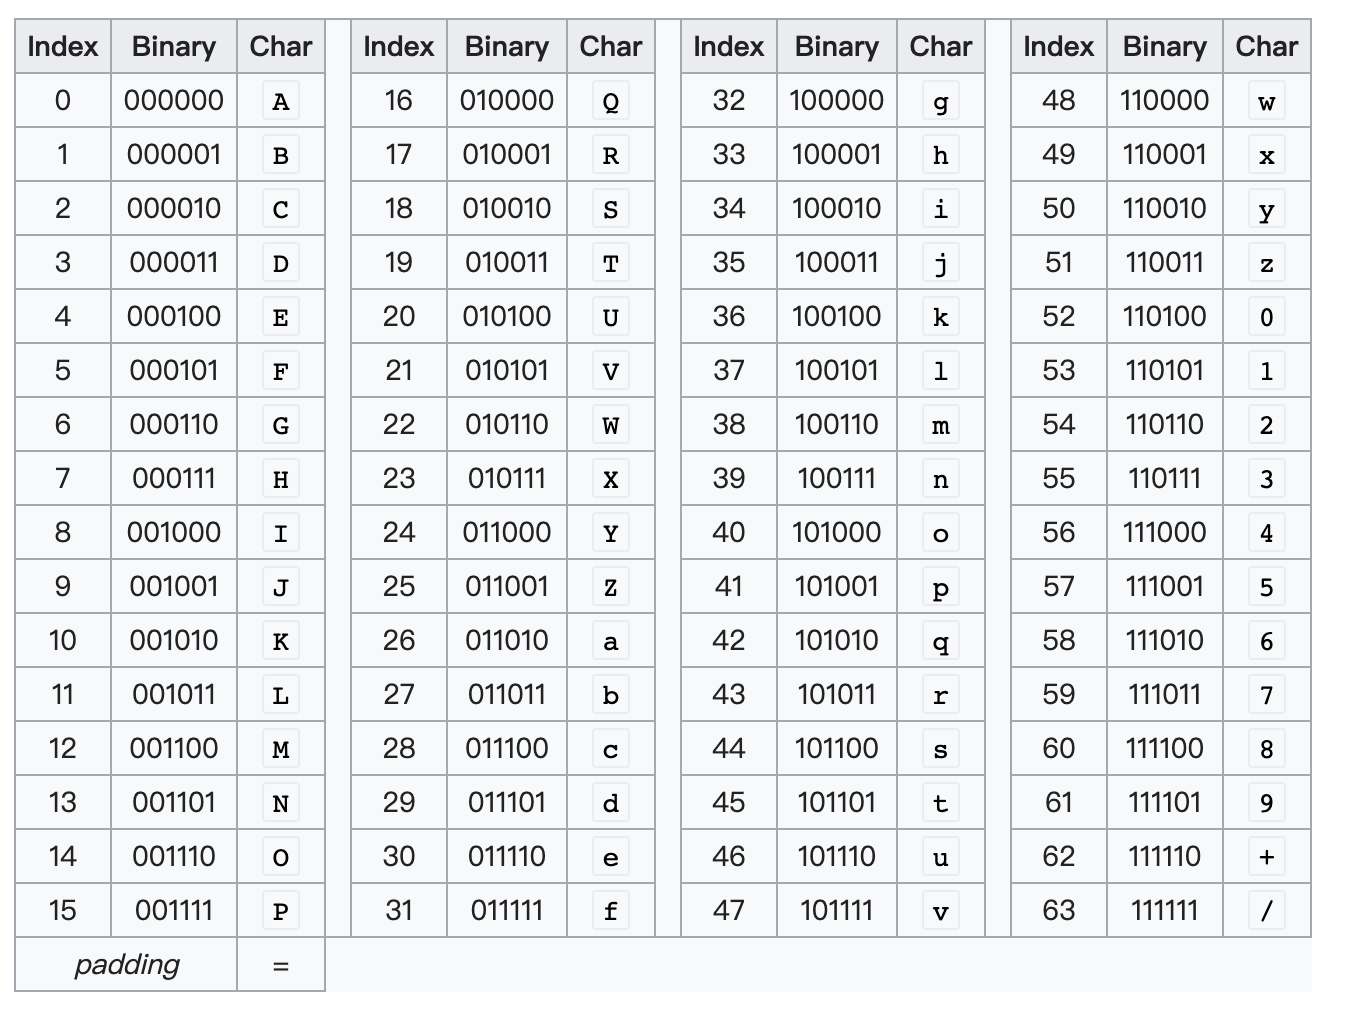Viewport: 1352px width, 1026px height.
Task: Click the plus sign character box
Action: click(x=1266, y=856)
